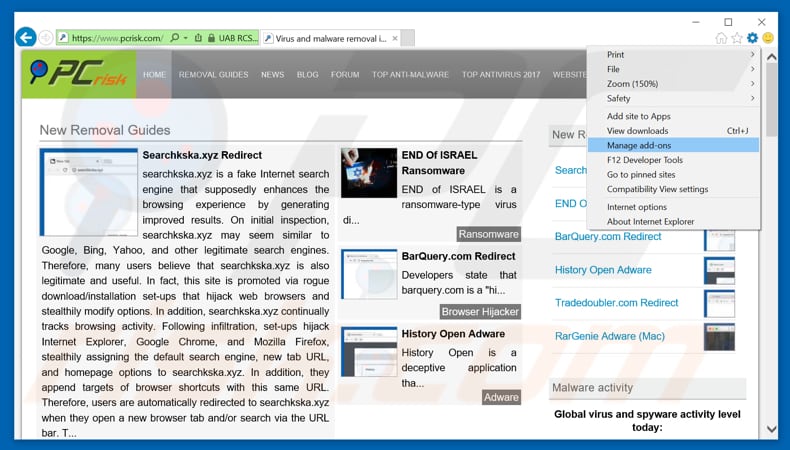Click the scrollbar down arrow
The image size is (790, 450).
(x=771, y=429)
